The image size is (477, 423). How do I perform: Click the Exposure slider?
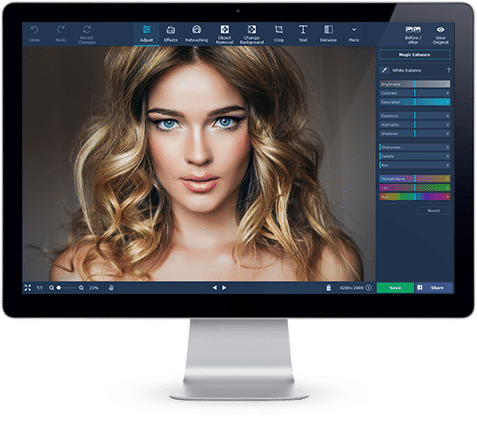pos(415,116)
